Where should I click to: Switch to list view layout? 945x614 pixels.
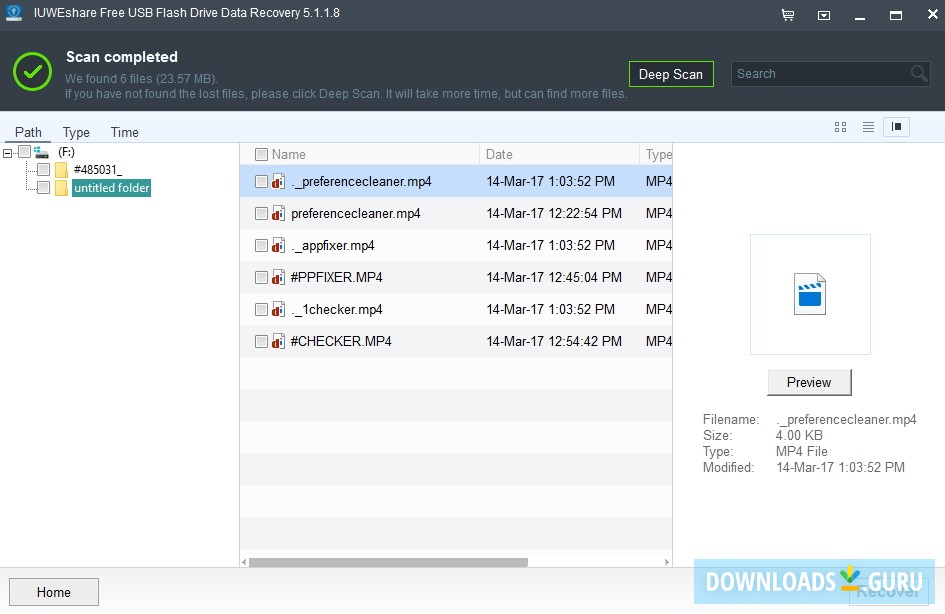(x=867, y=127)
